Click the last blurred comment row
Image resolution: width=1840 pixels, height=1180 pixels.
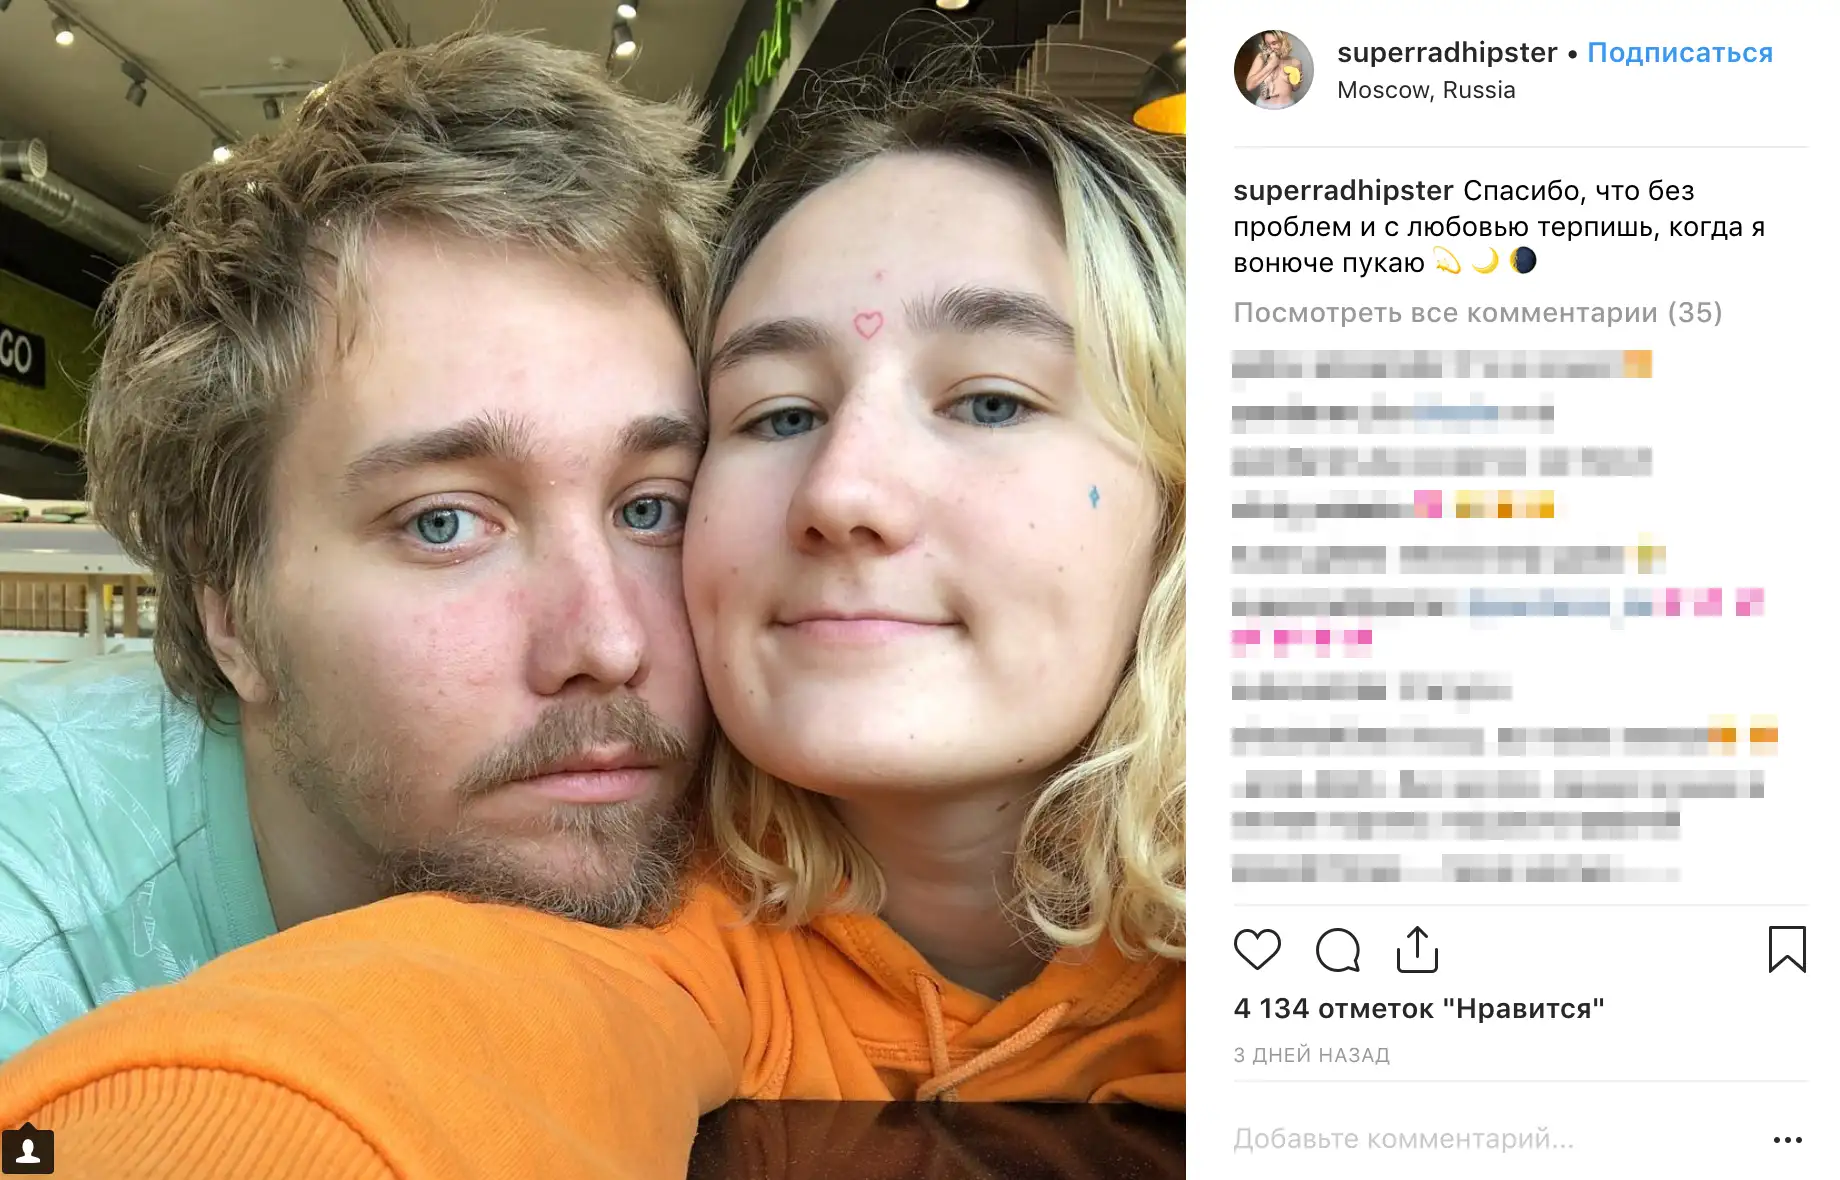[x=1456, y=868]
